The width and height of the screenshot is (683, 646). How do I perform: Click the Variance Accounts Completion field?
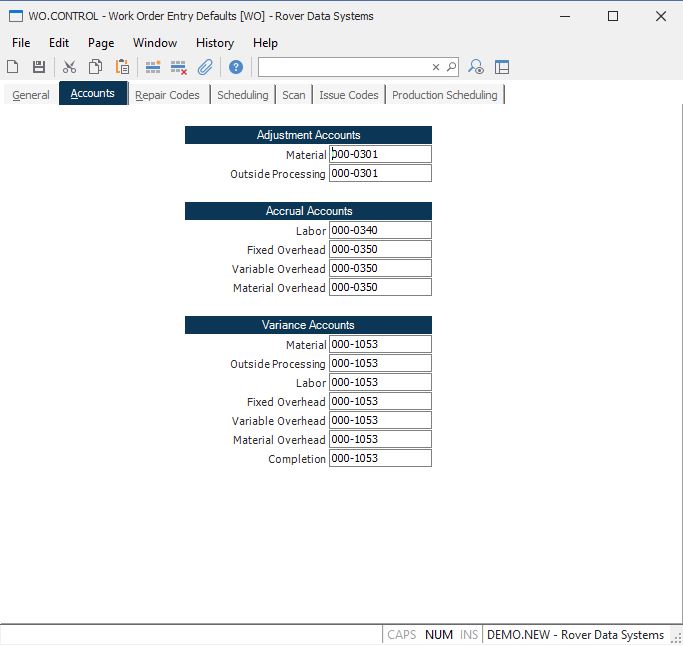point(380,459)
